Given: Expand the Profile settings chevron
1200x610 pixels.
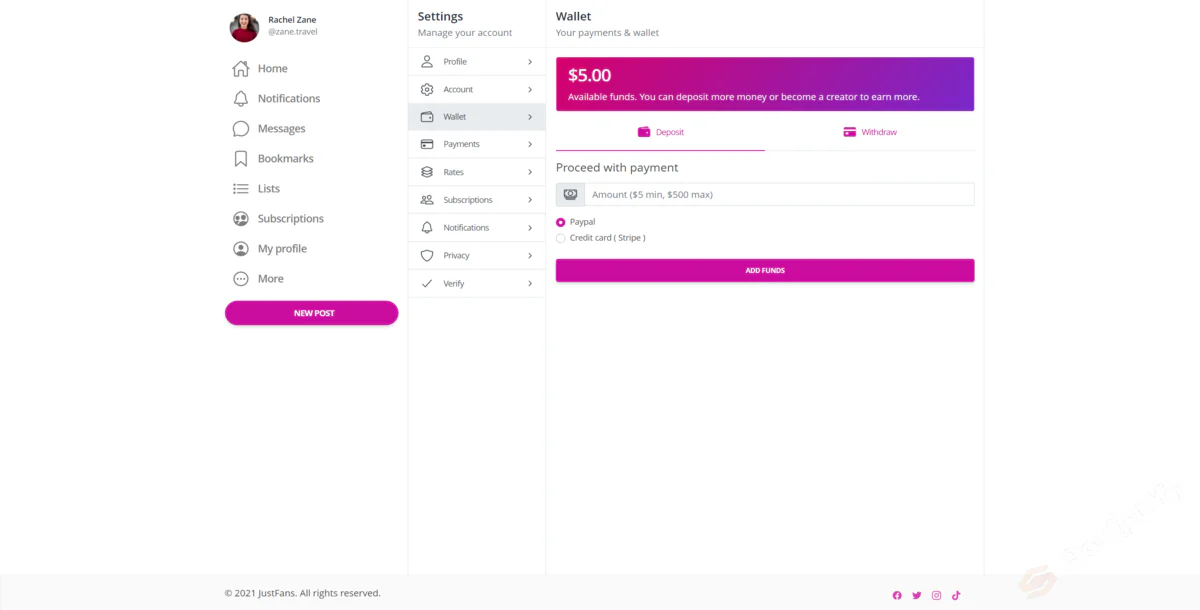Looking at the screenshot, I should [x=530, y=62].
